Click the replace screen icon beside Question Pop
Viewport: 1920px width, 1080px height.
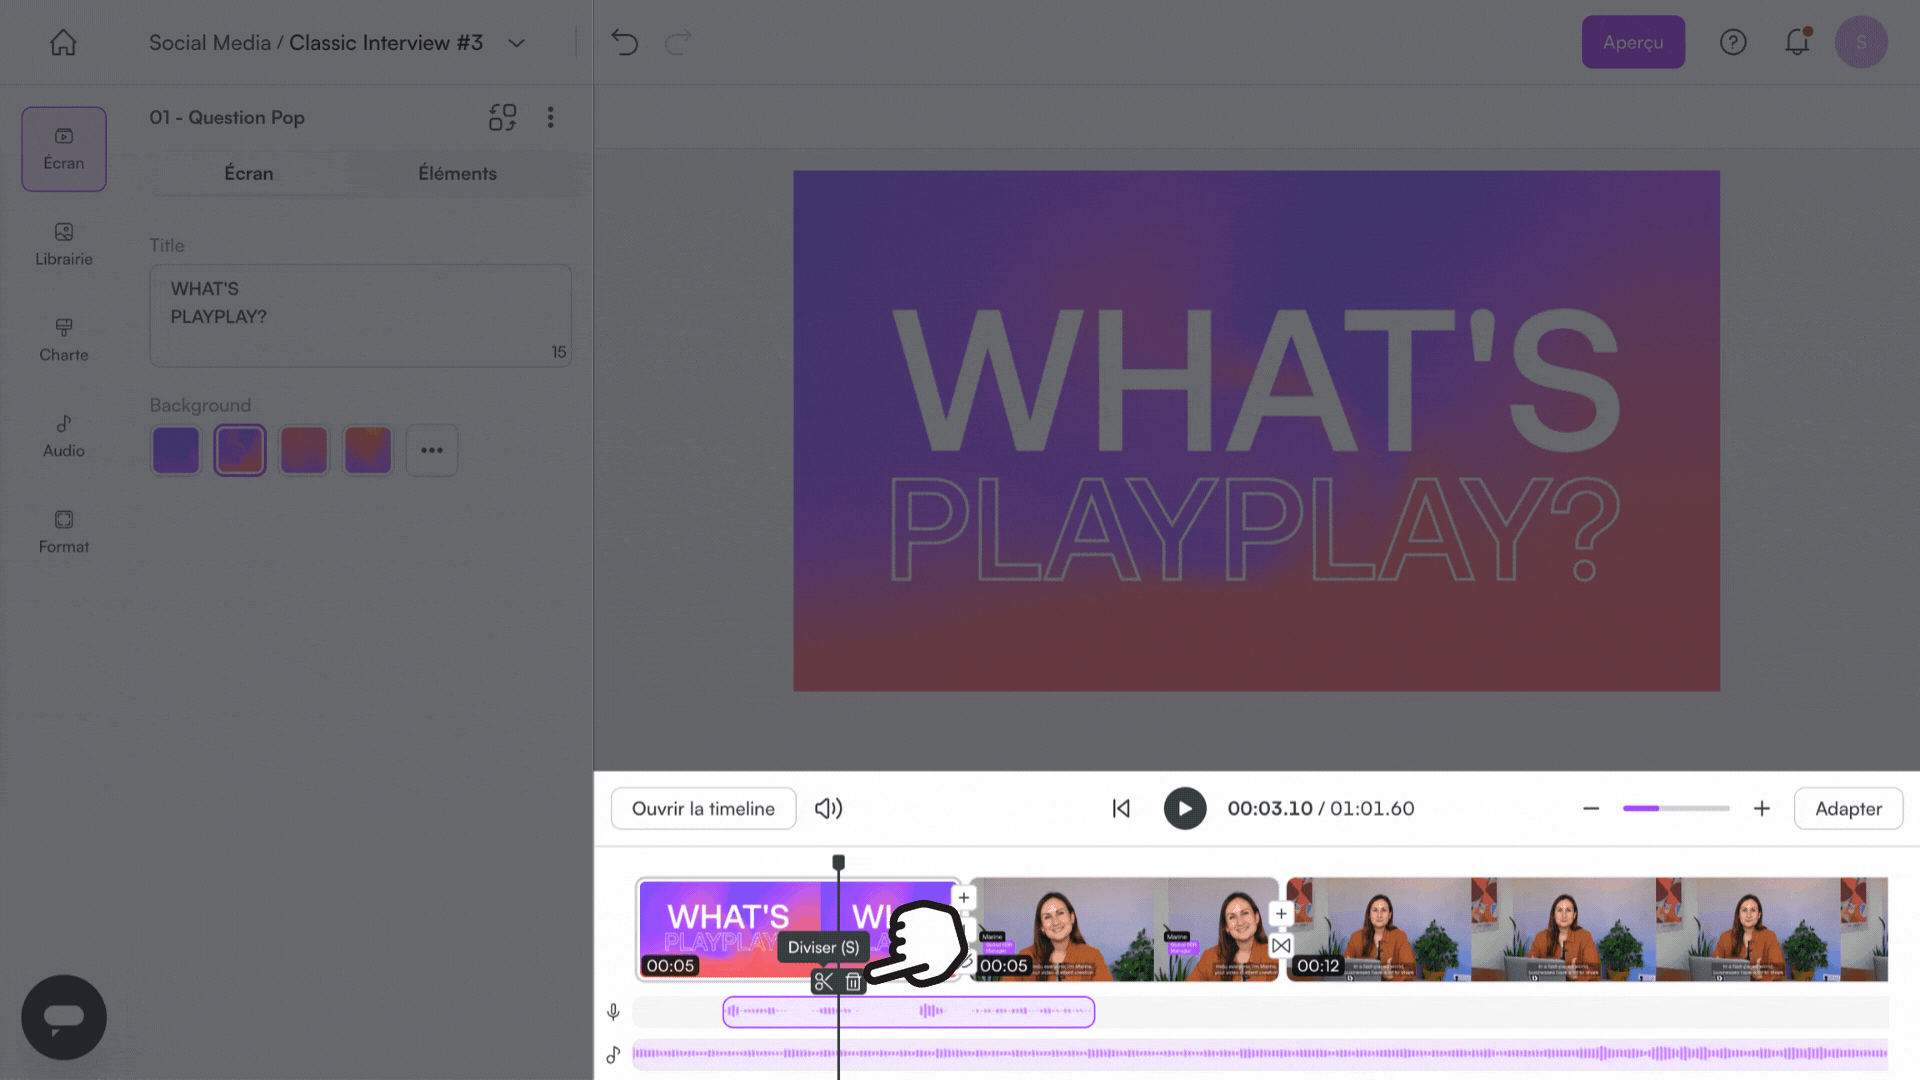pos(502,117)
